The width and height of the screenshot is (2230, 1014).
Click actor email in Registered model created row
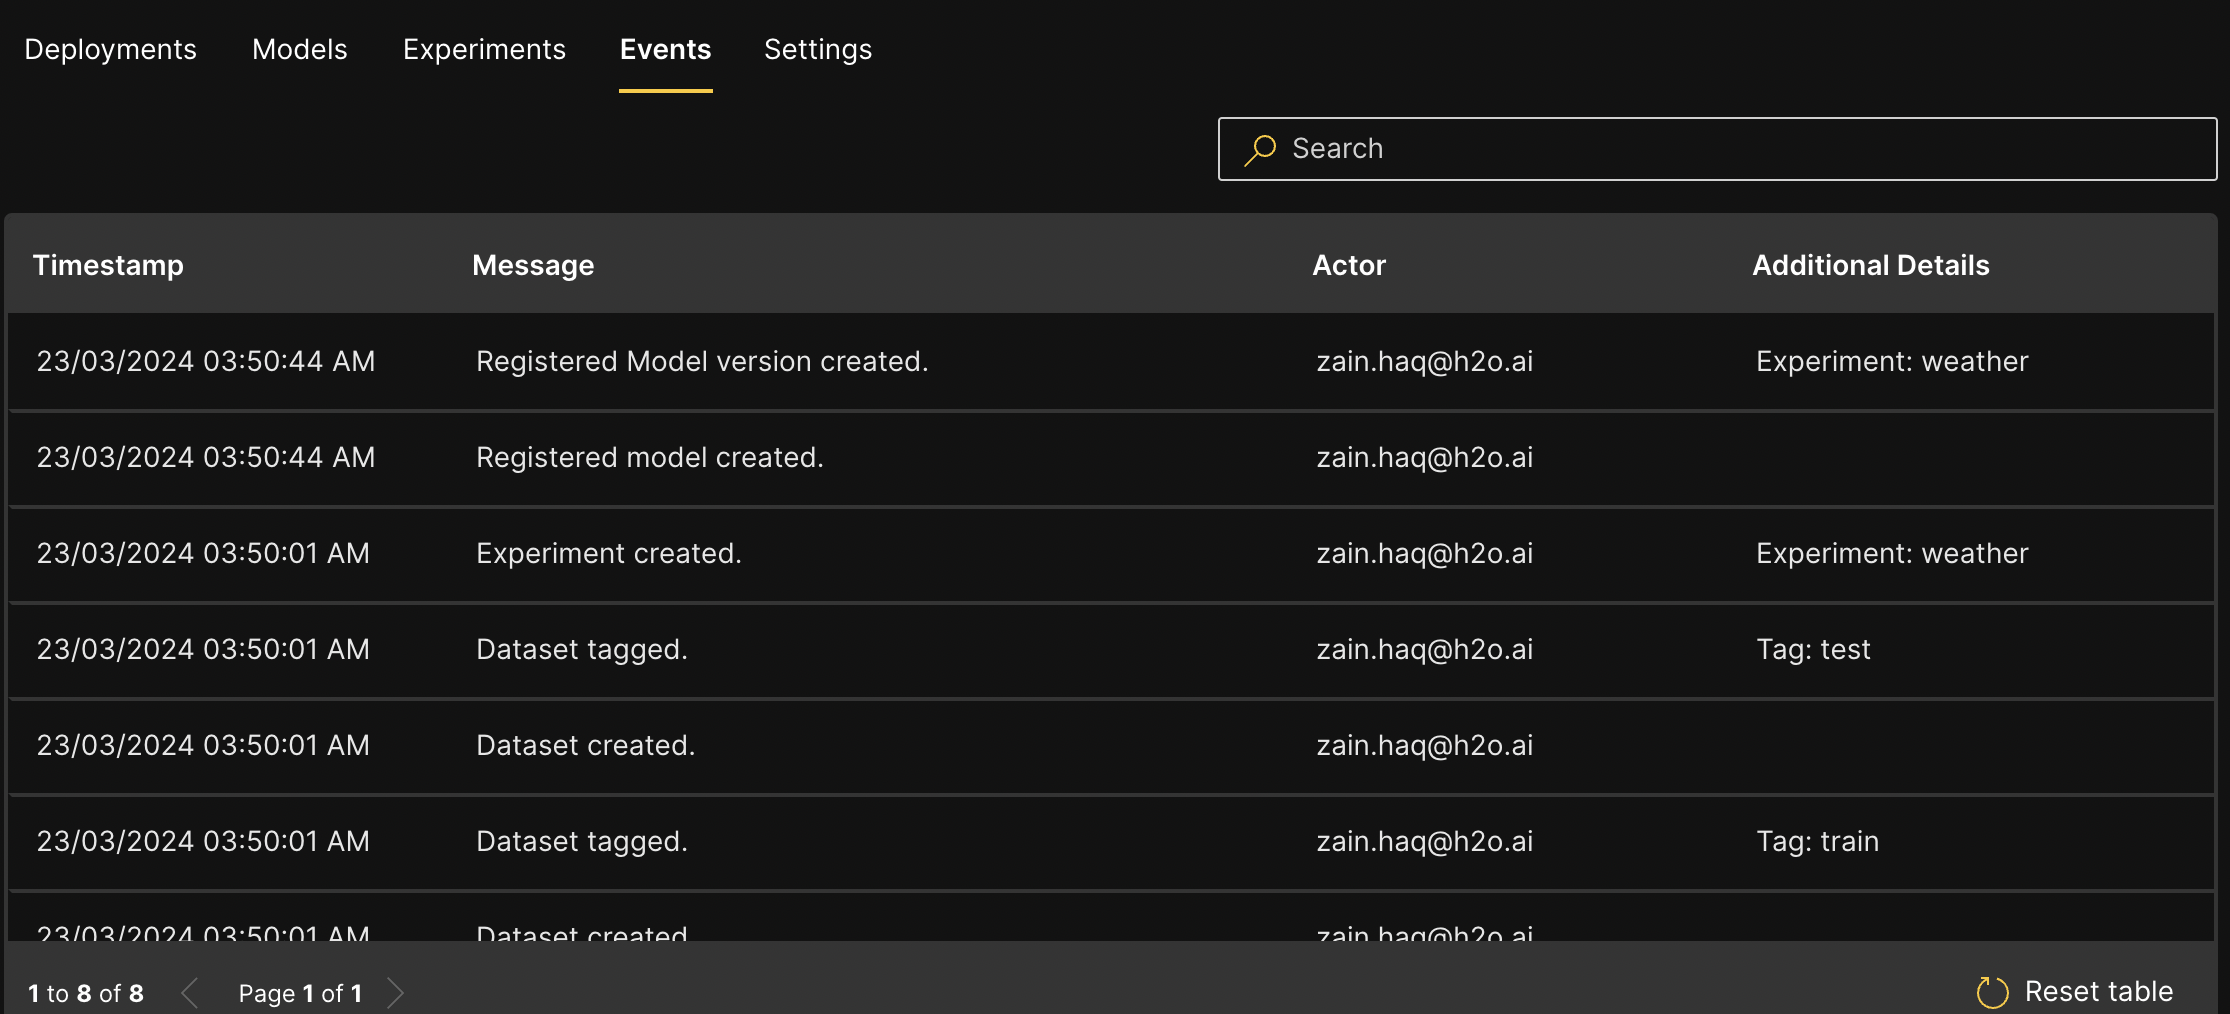pos(1424,457)
